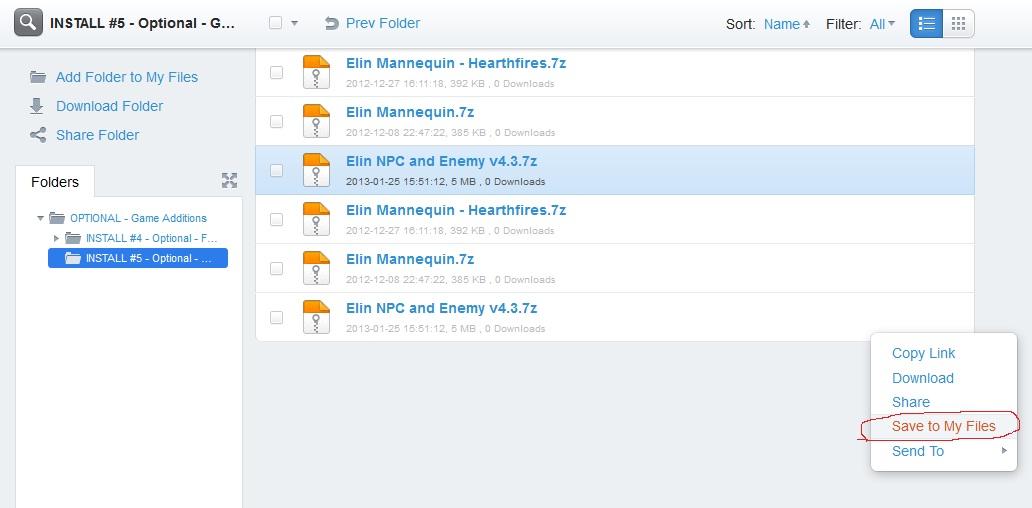
Task: Open the last Elin Mannequin.7z file link
Action: point(409,259)
